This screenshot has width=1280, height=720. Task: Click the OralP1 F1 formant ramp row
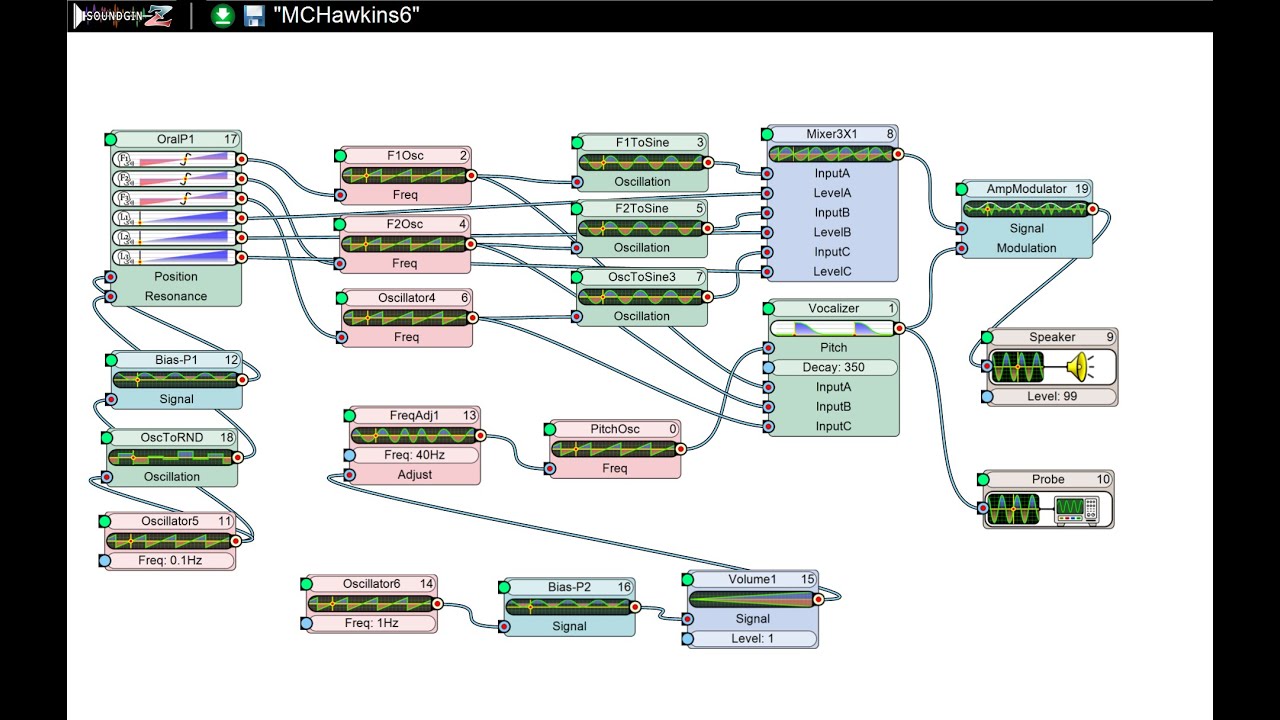175,159
